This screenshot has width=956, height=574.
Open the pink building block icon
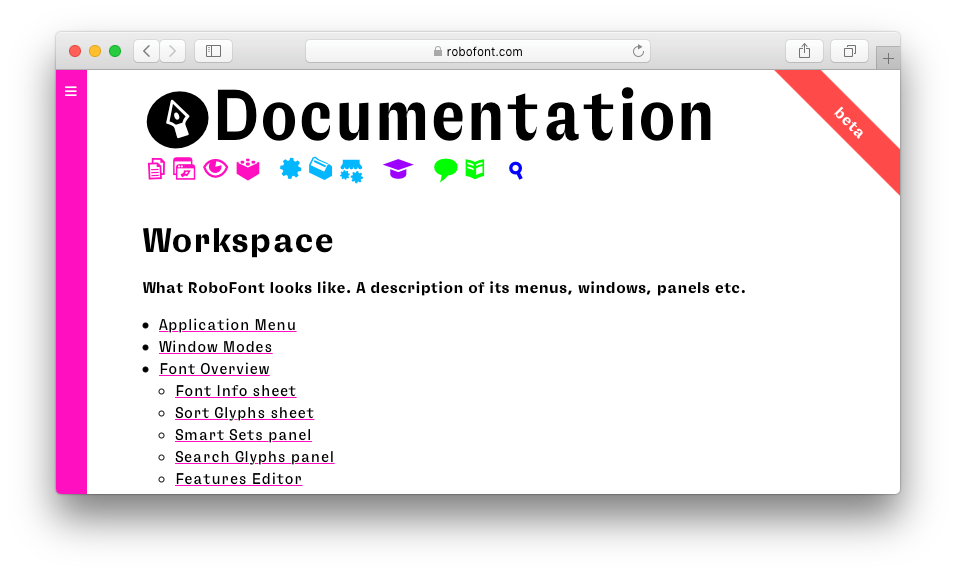[248, 169]
